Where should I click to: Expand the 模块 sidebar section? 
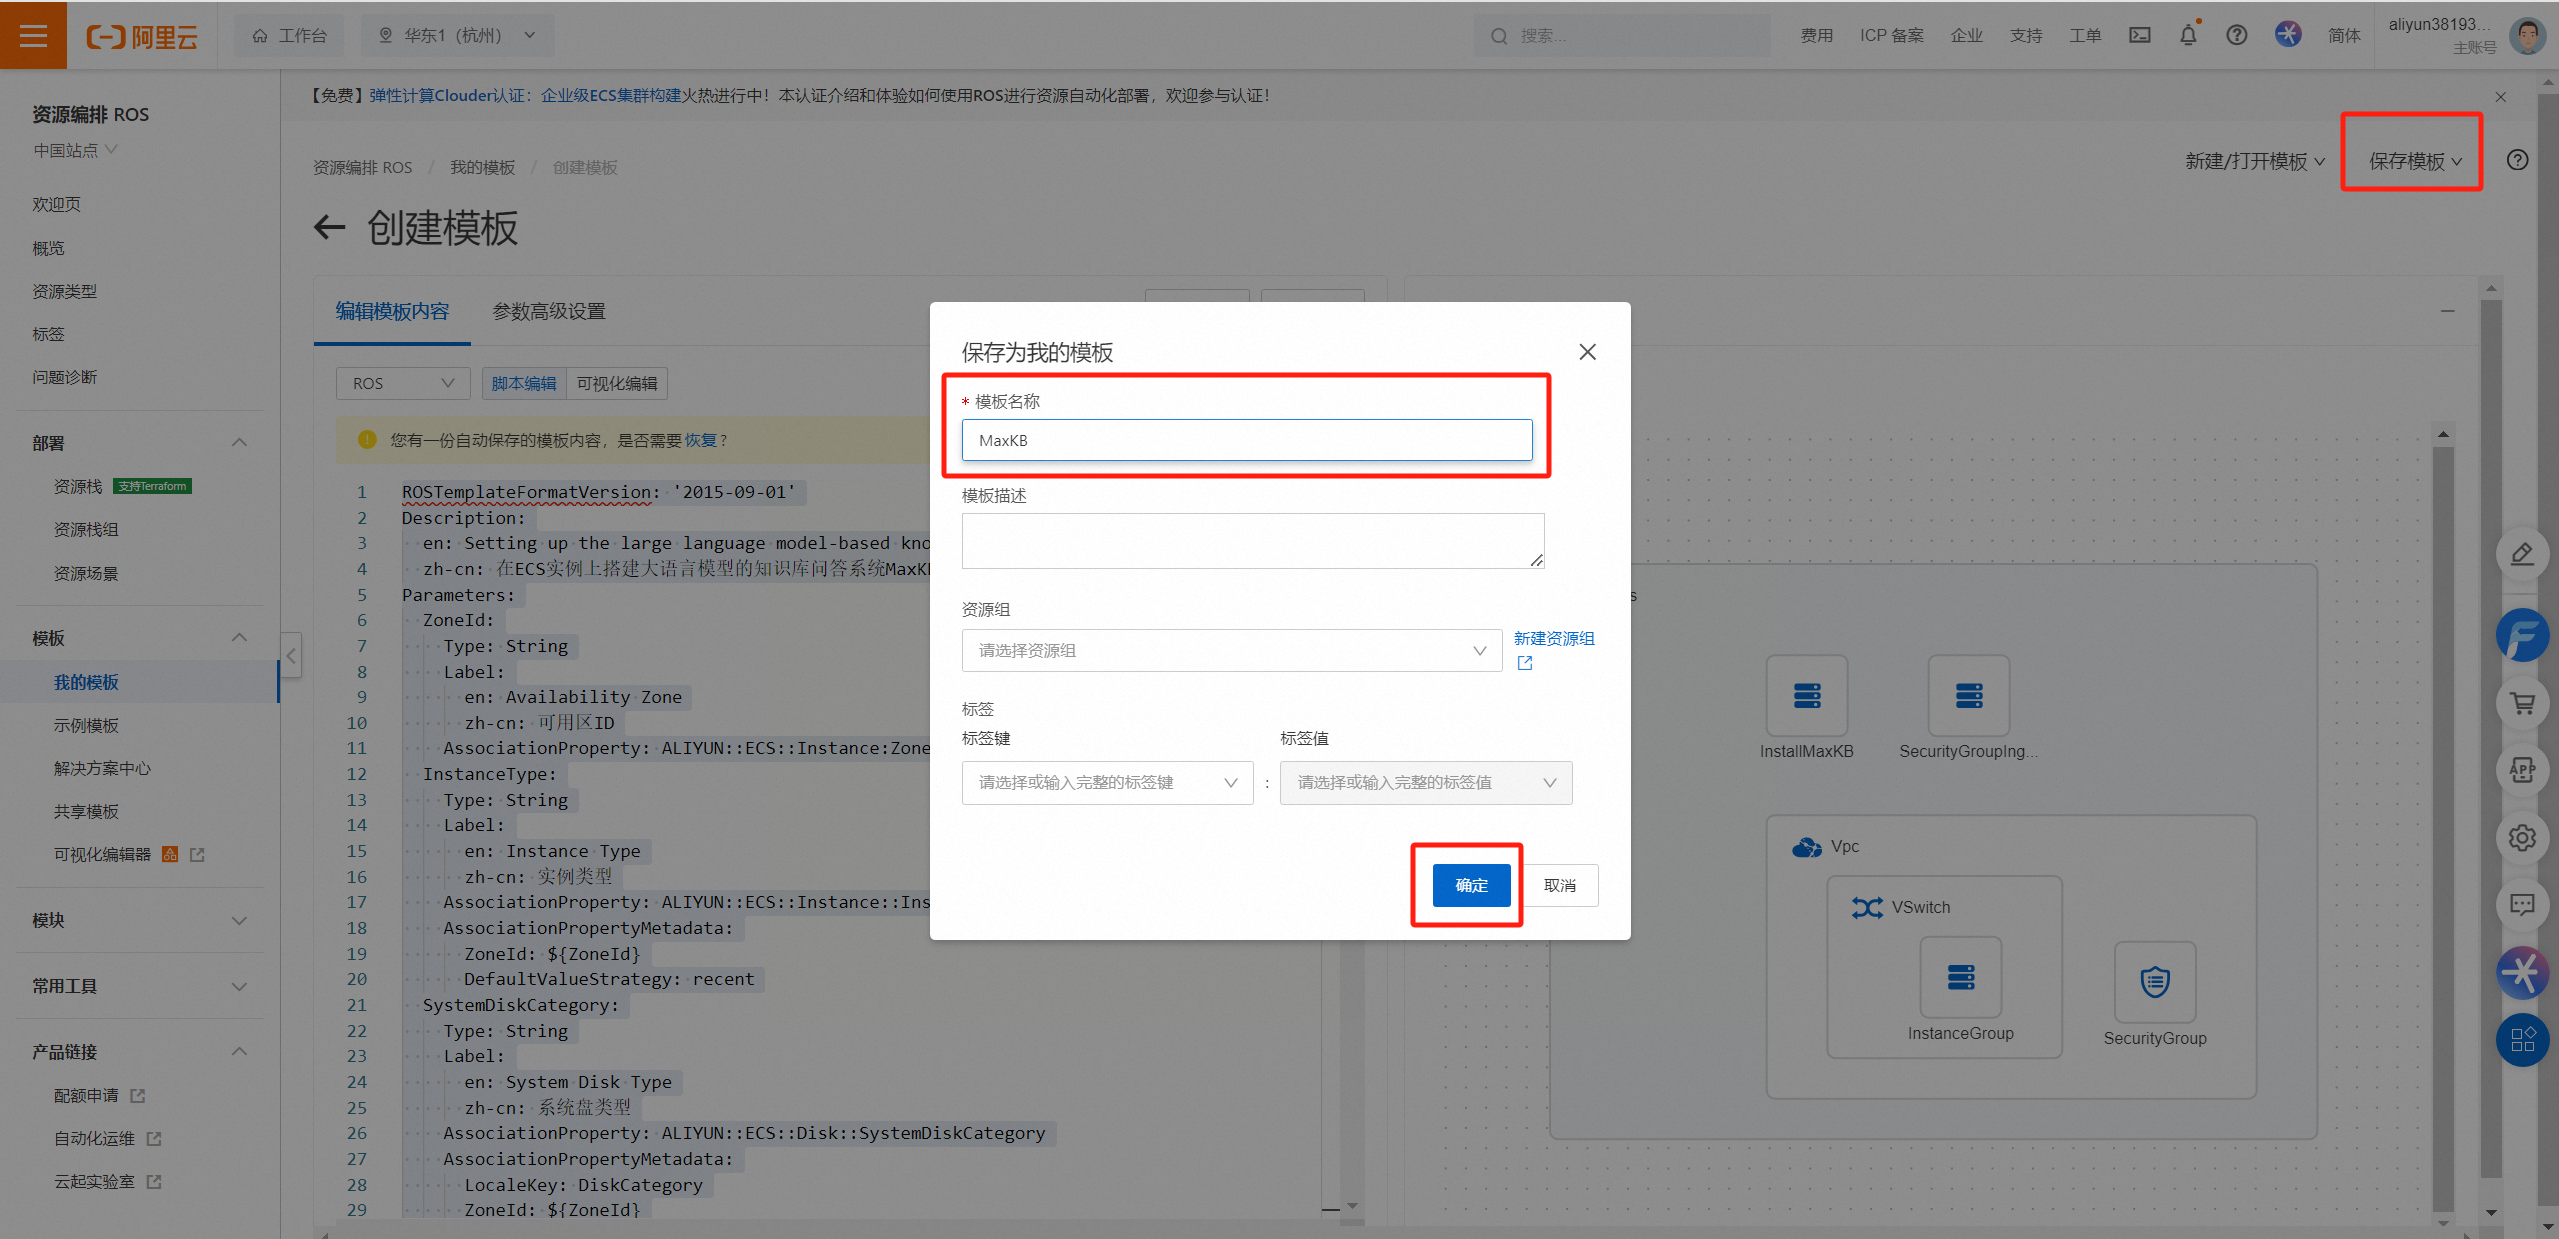point(239,921)
